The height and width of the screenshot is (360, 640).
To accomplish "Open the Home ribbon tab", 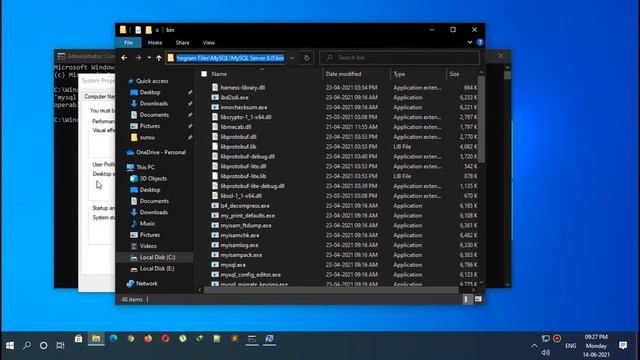I will (x=155, y=42).
